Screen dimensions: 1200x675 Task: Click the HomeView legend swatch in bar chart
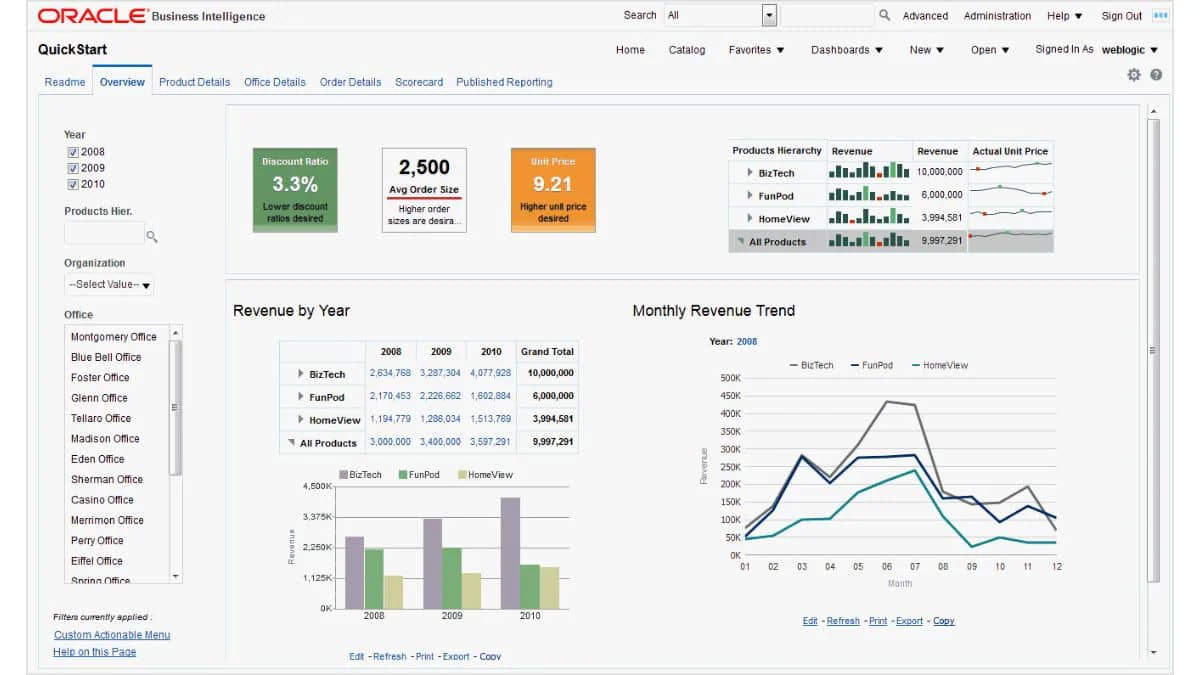tap(462, 475)
